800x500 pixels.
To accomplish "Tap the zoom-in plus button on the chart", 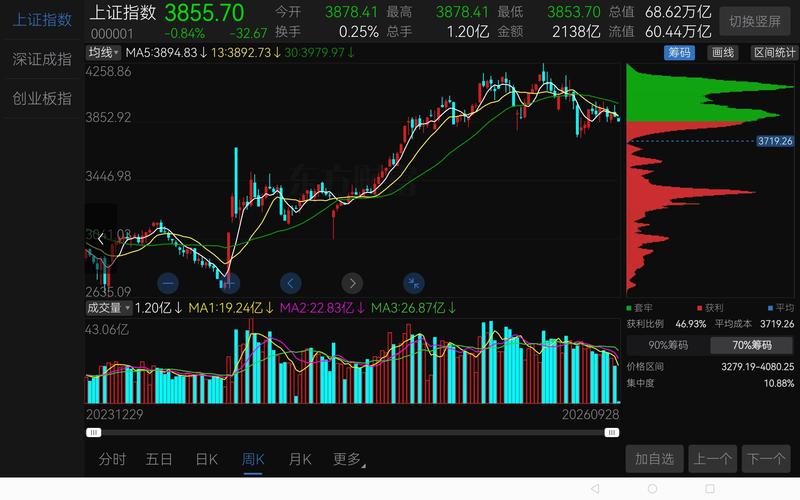I will (230, 283).
